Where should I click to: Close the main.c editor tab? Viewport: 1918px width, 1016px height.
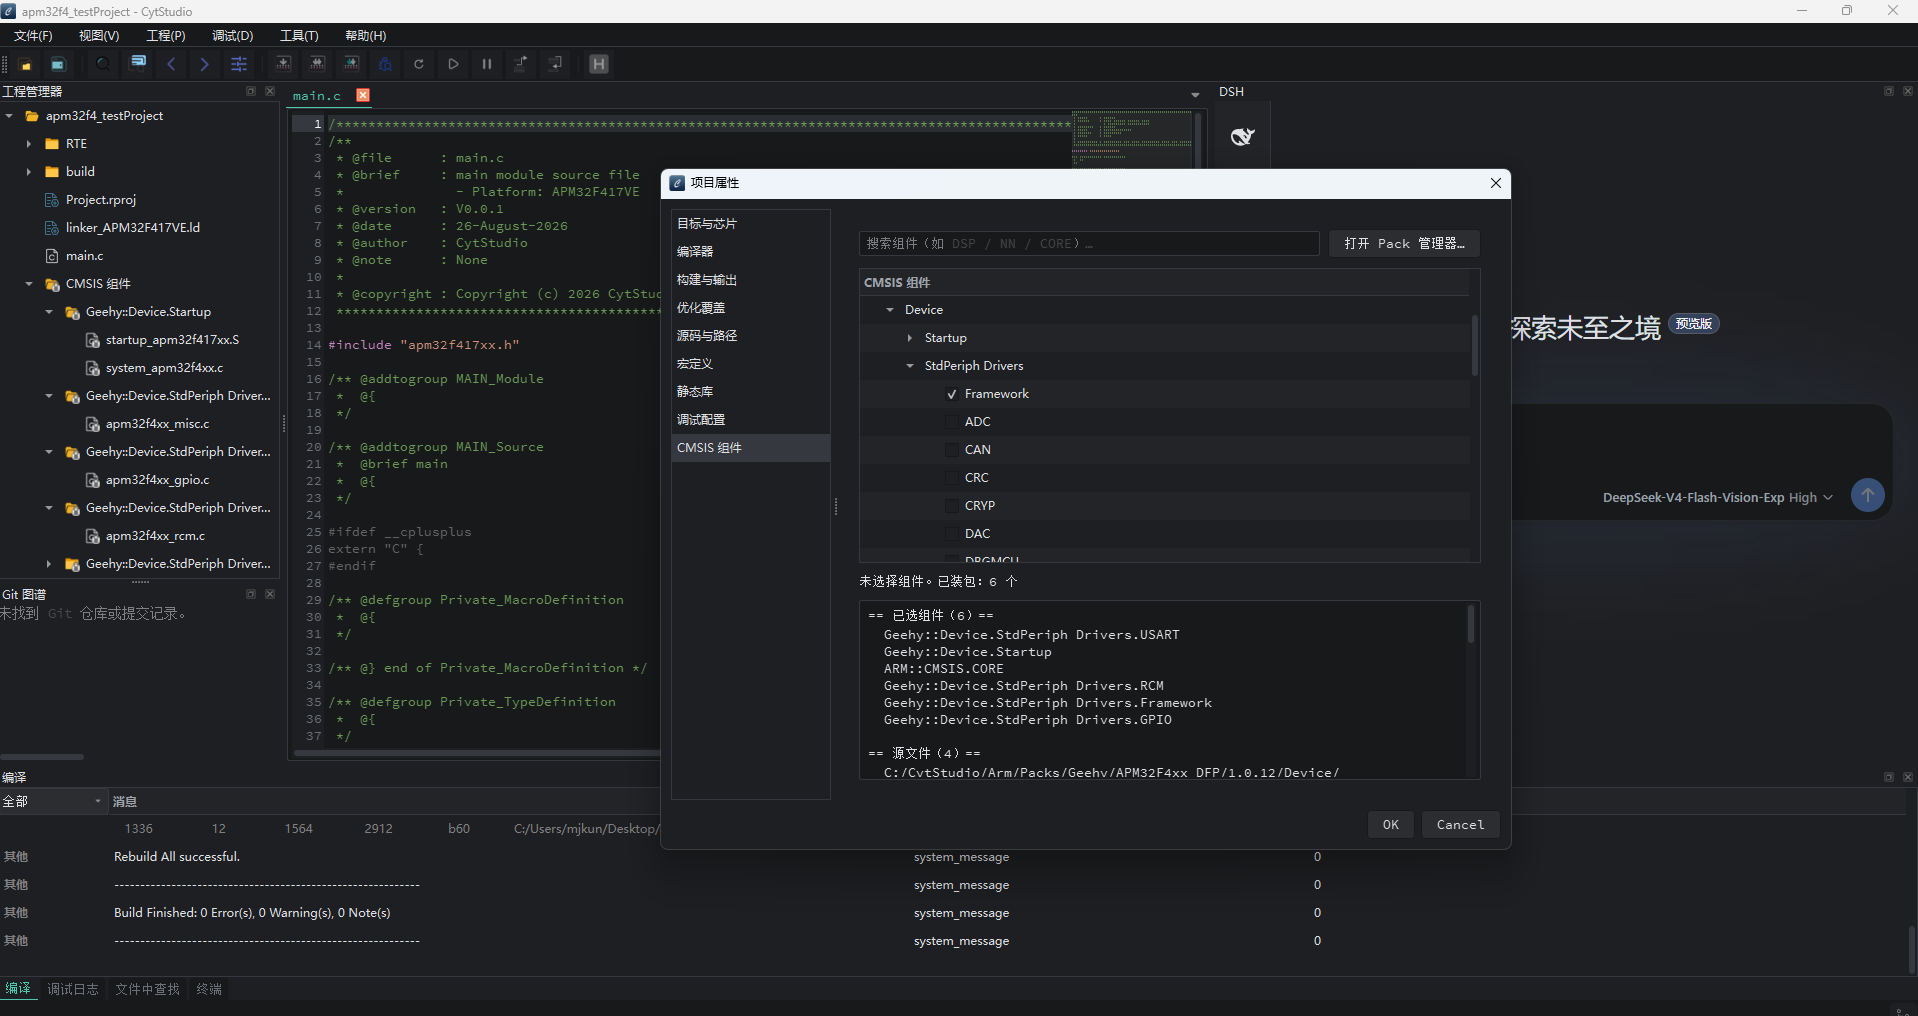[363, 95]
